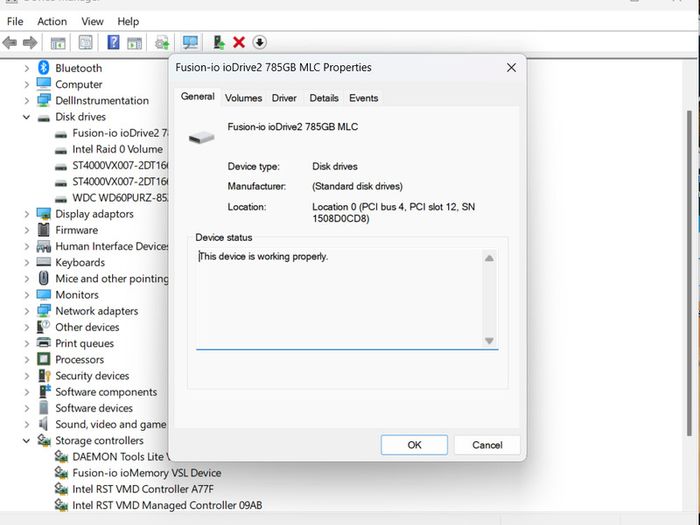Screen dimensions: 700x525
Task: Click the DellInstrumentation category icon
Action: 44,100
